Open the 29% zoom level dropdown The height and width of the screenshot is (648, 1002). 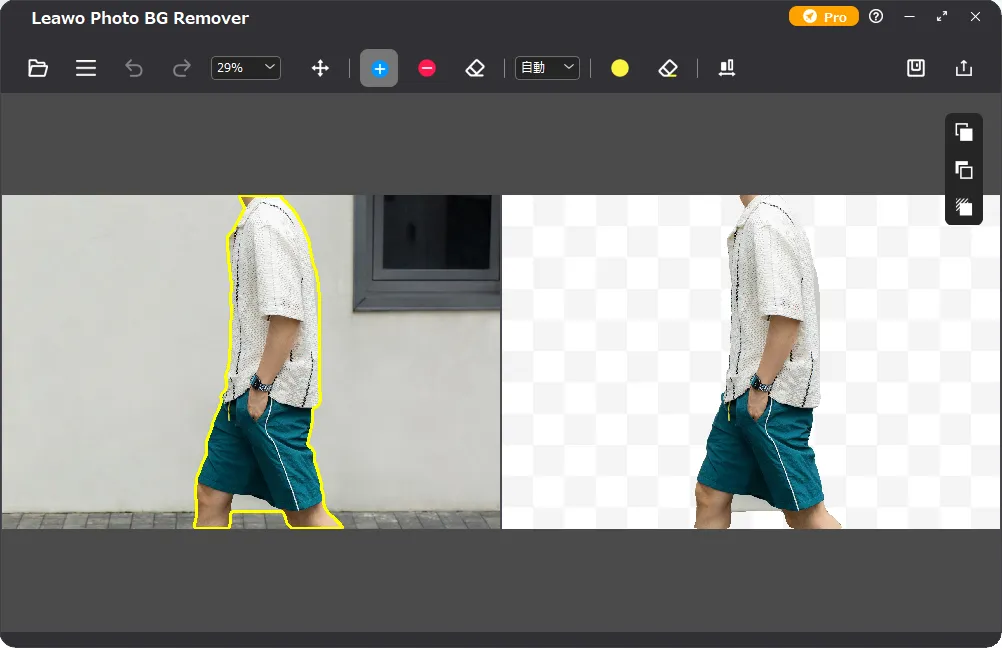click(246, 68)
